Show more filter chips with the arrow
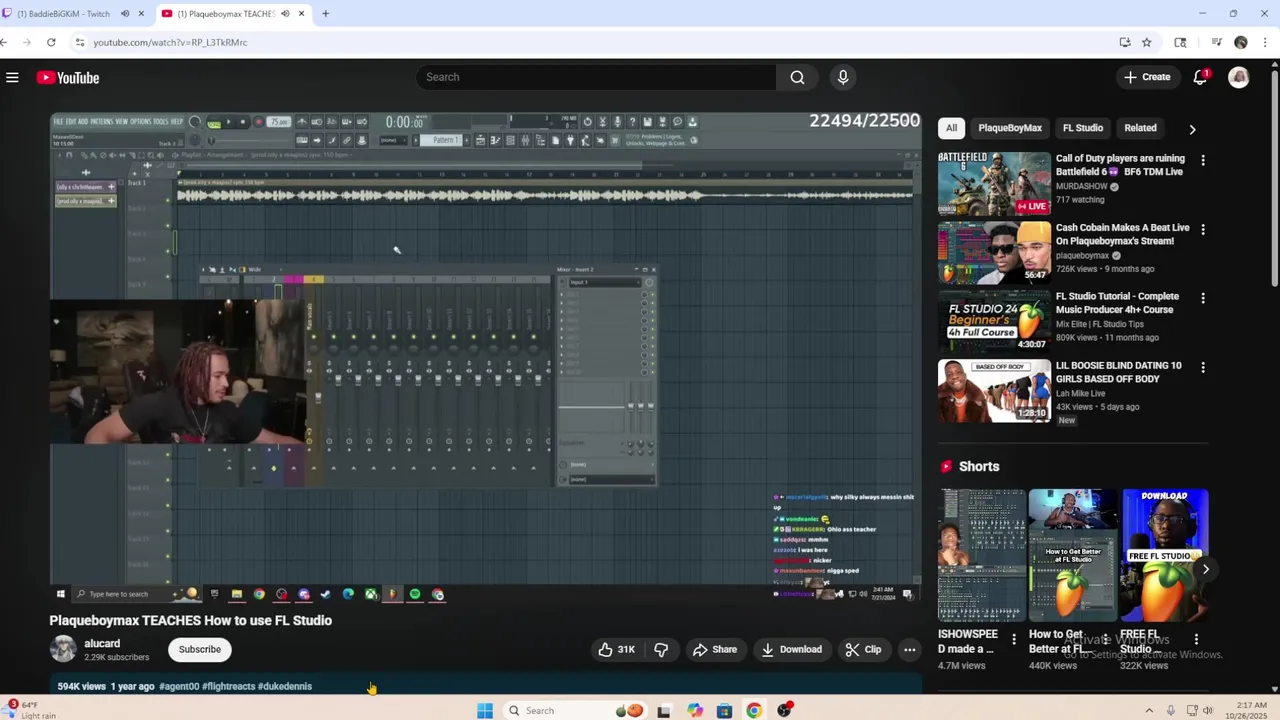This screenshot has height=720, width=1280. [x=1192, y=129]
